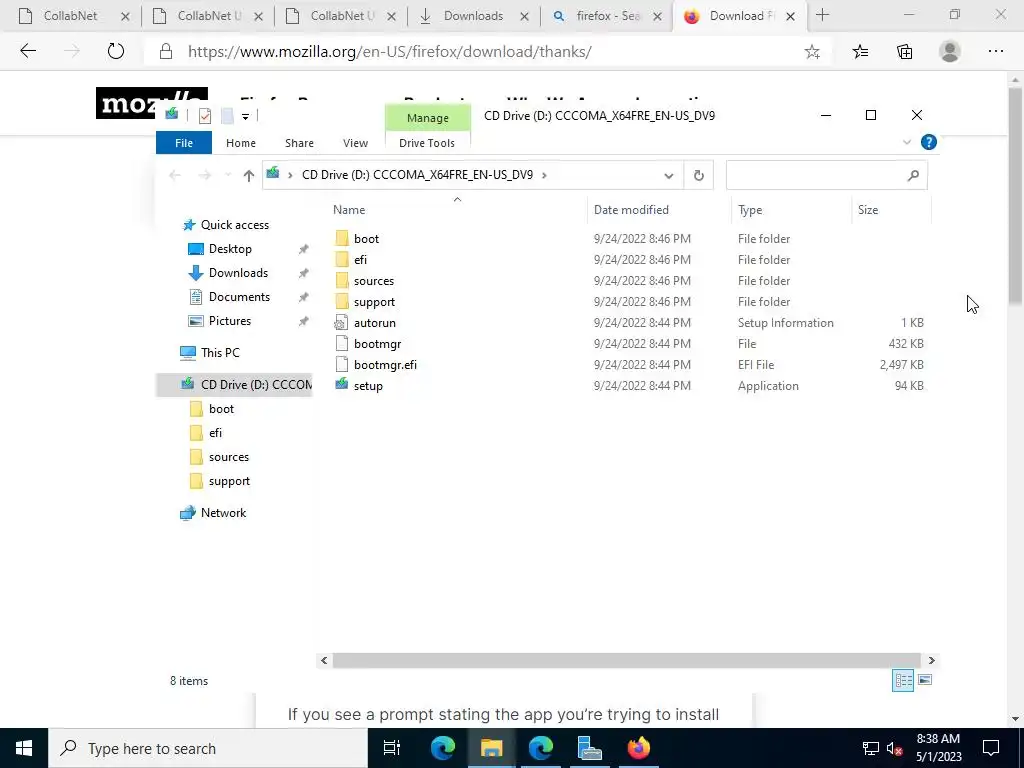Open sources folder in navigation tree
The width and height of the screenshot is (1024, 768).
pos(229,457)
